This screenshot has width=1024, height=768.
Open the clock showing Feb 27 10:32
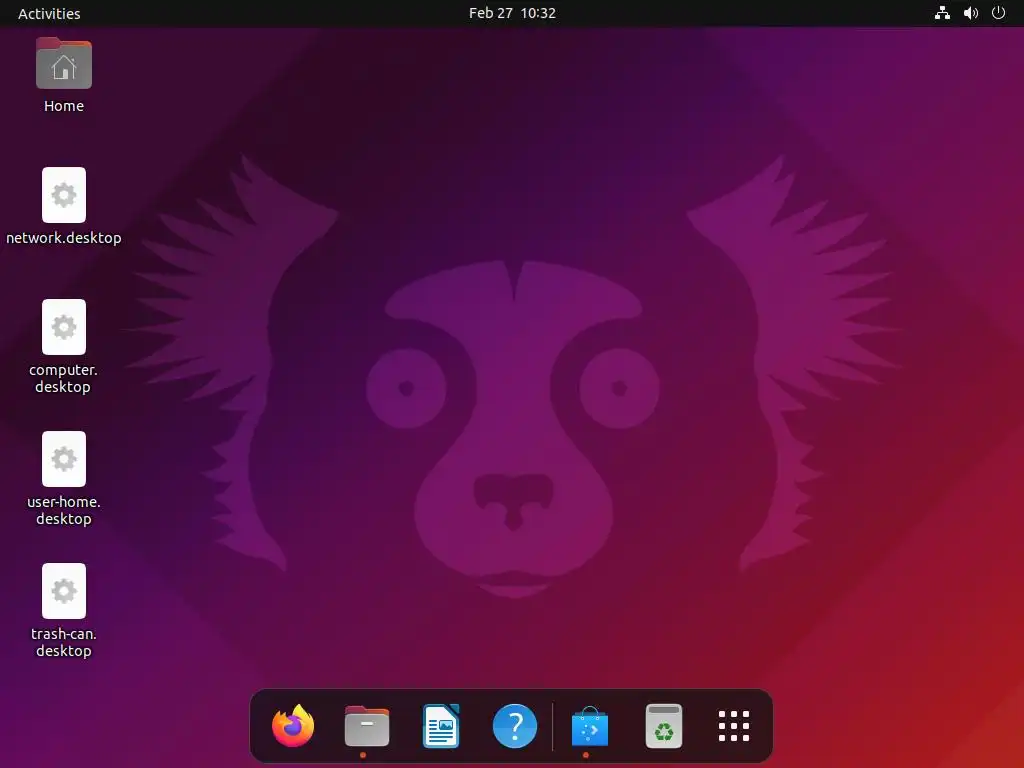(512, 13)
